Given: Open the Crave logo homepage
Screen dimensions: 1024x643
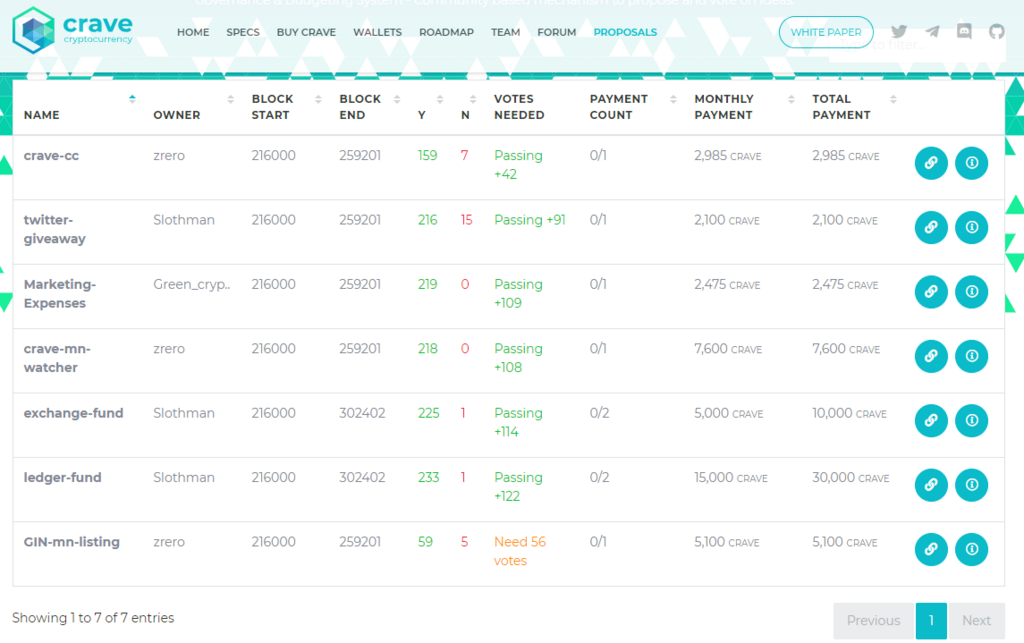Looking at the screenshot, I should coord(72,30).
